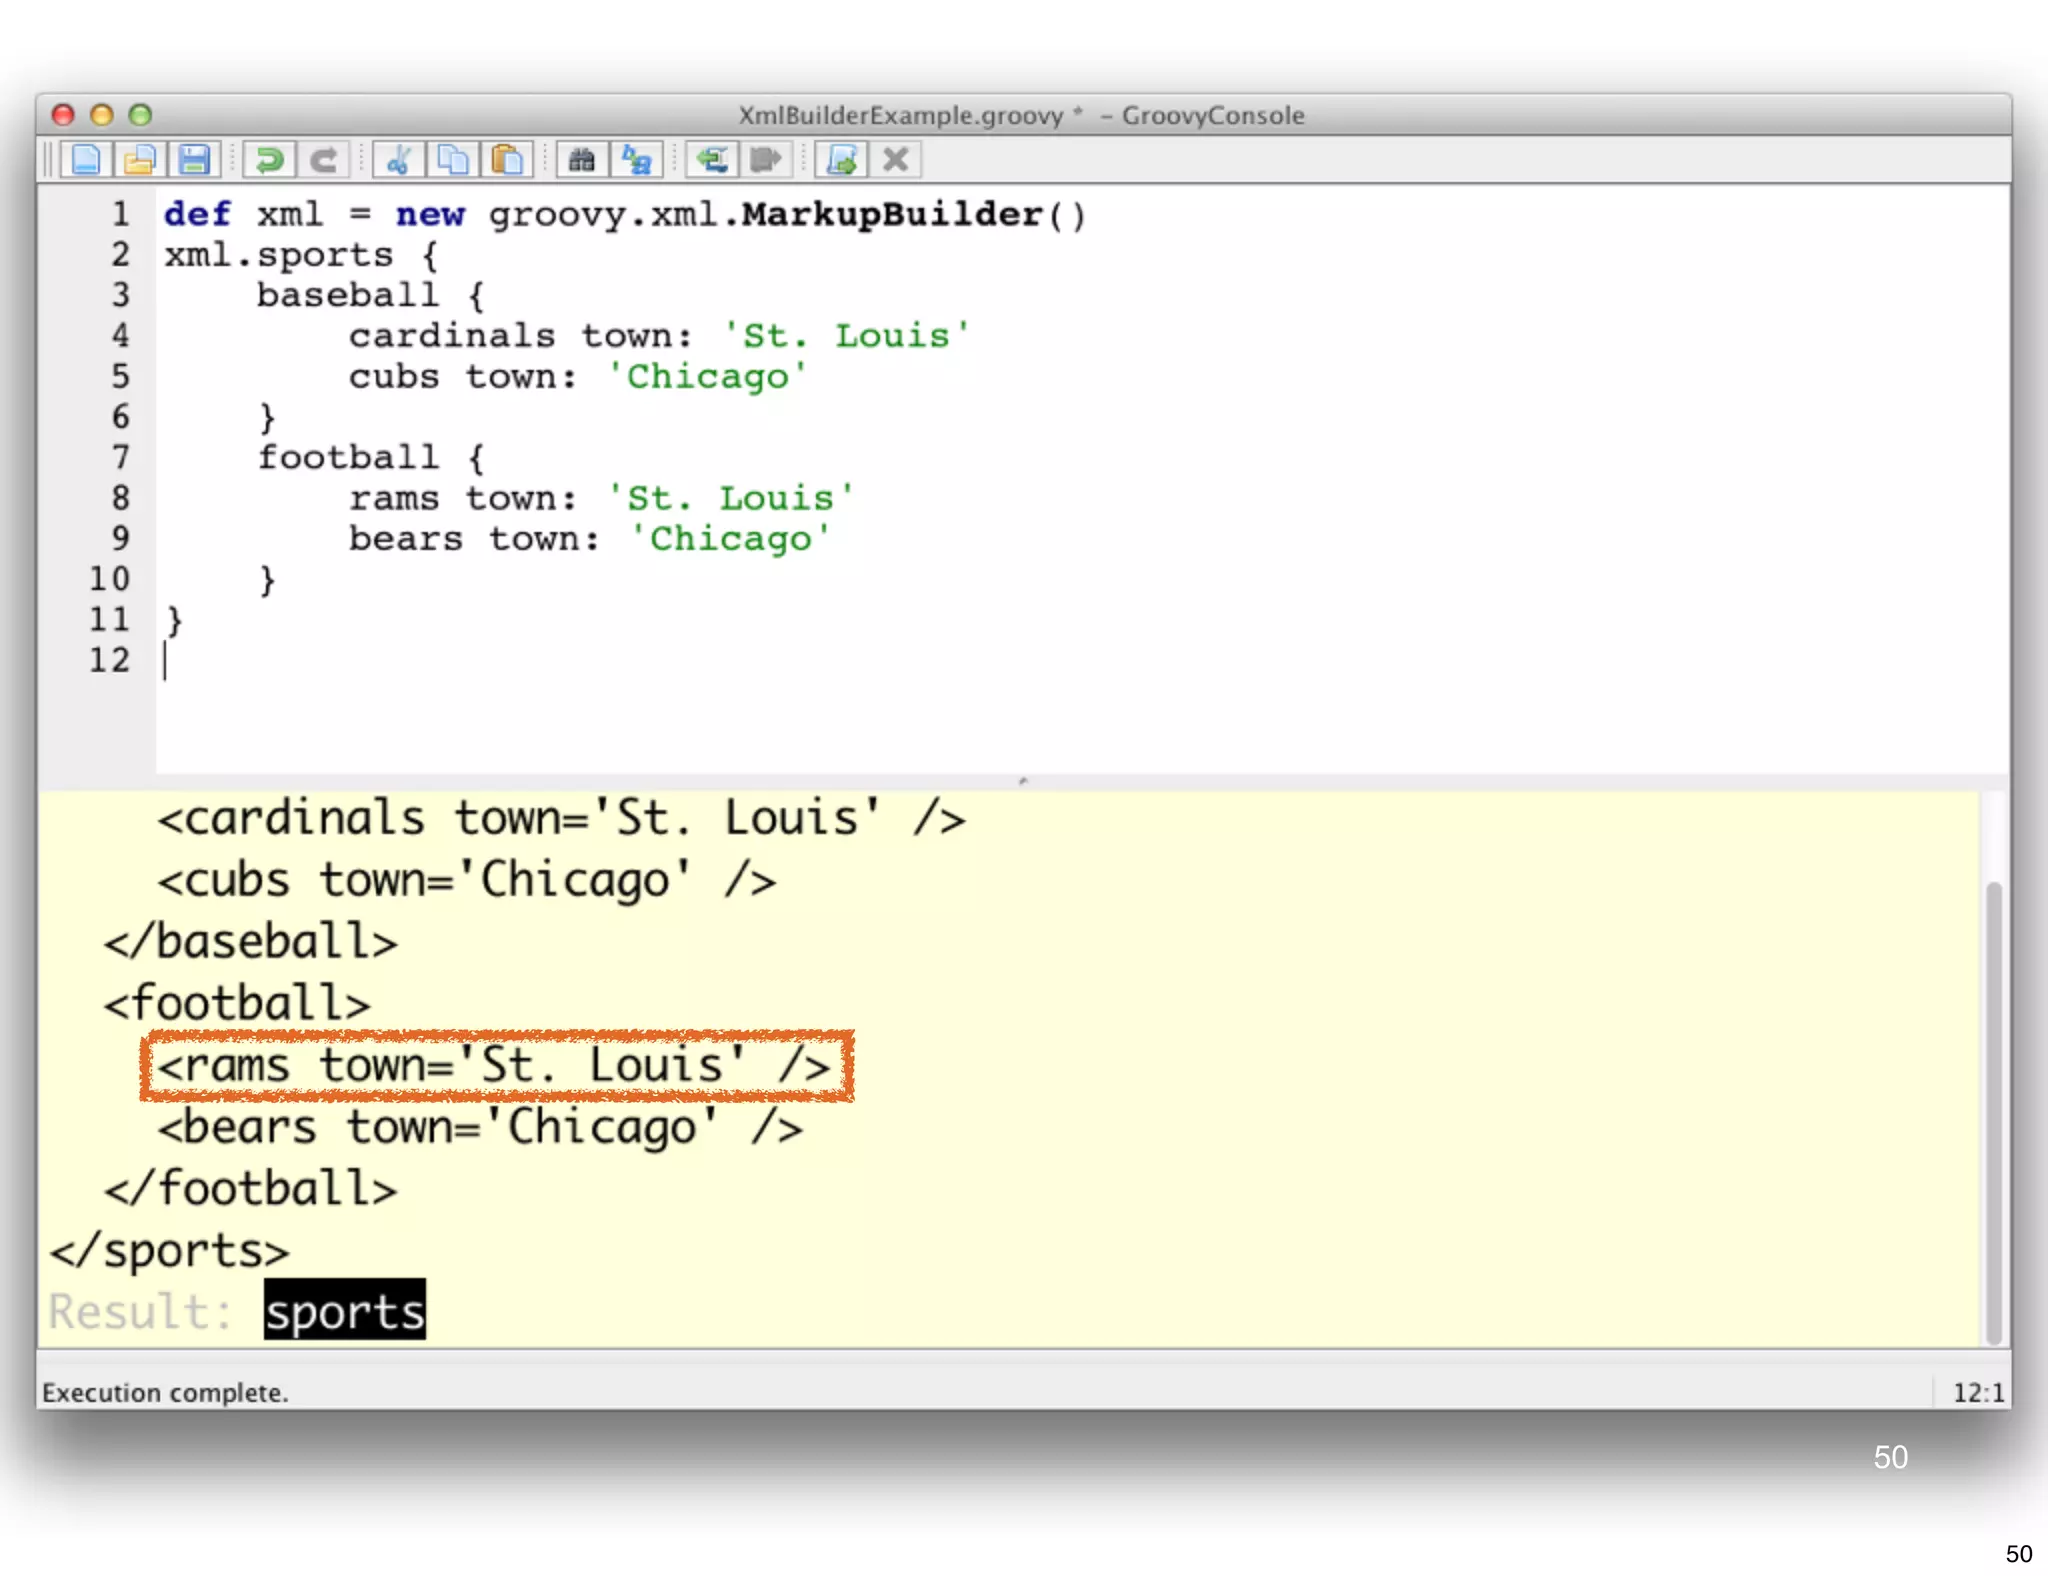Click the Replace text icon
2048x1576 pixels.
coord(636,160)
